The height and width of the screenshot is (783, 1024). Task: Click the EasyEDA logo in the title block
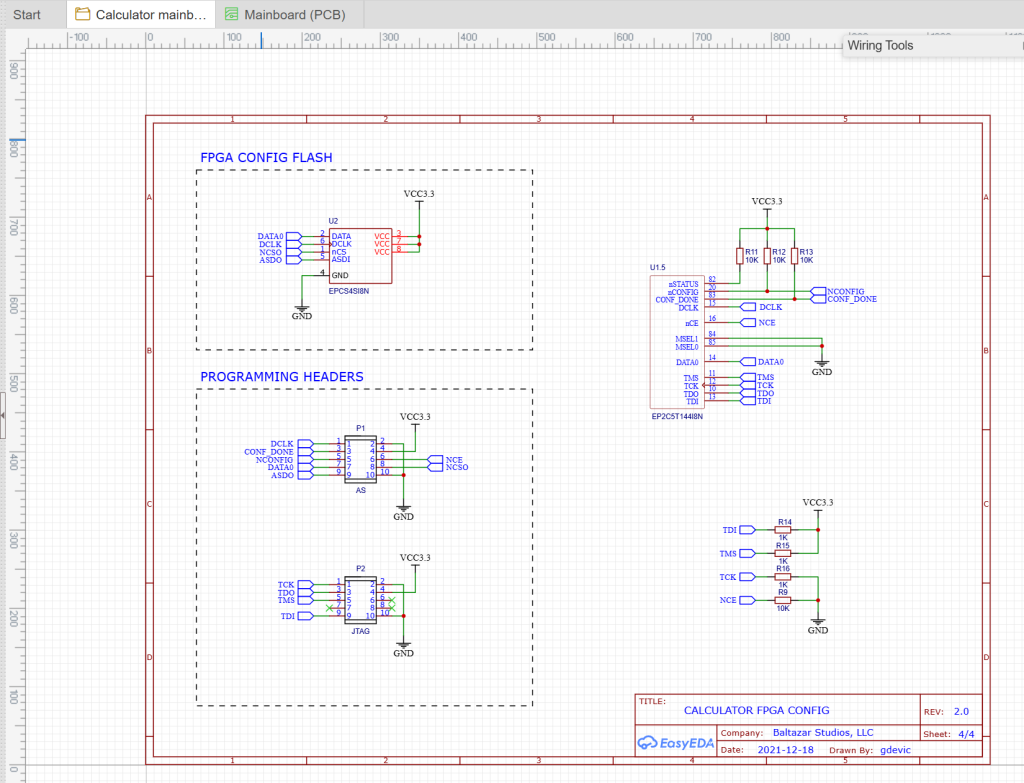[675, 742]
